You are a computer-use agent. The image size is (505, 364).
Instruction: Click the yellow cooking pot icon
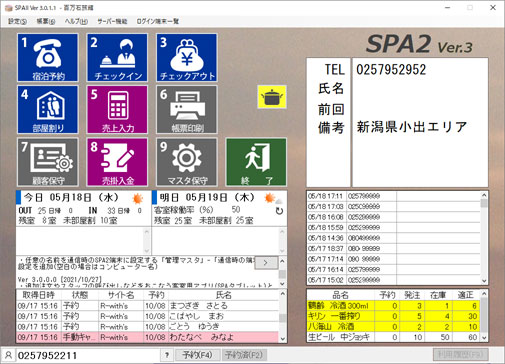pos(272,97)
